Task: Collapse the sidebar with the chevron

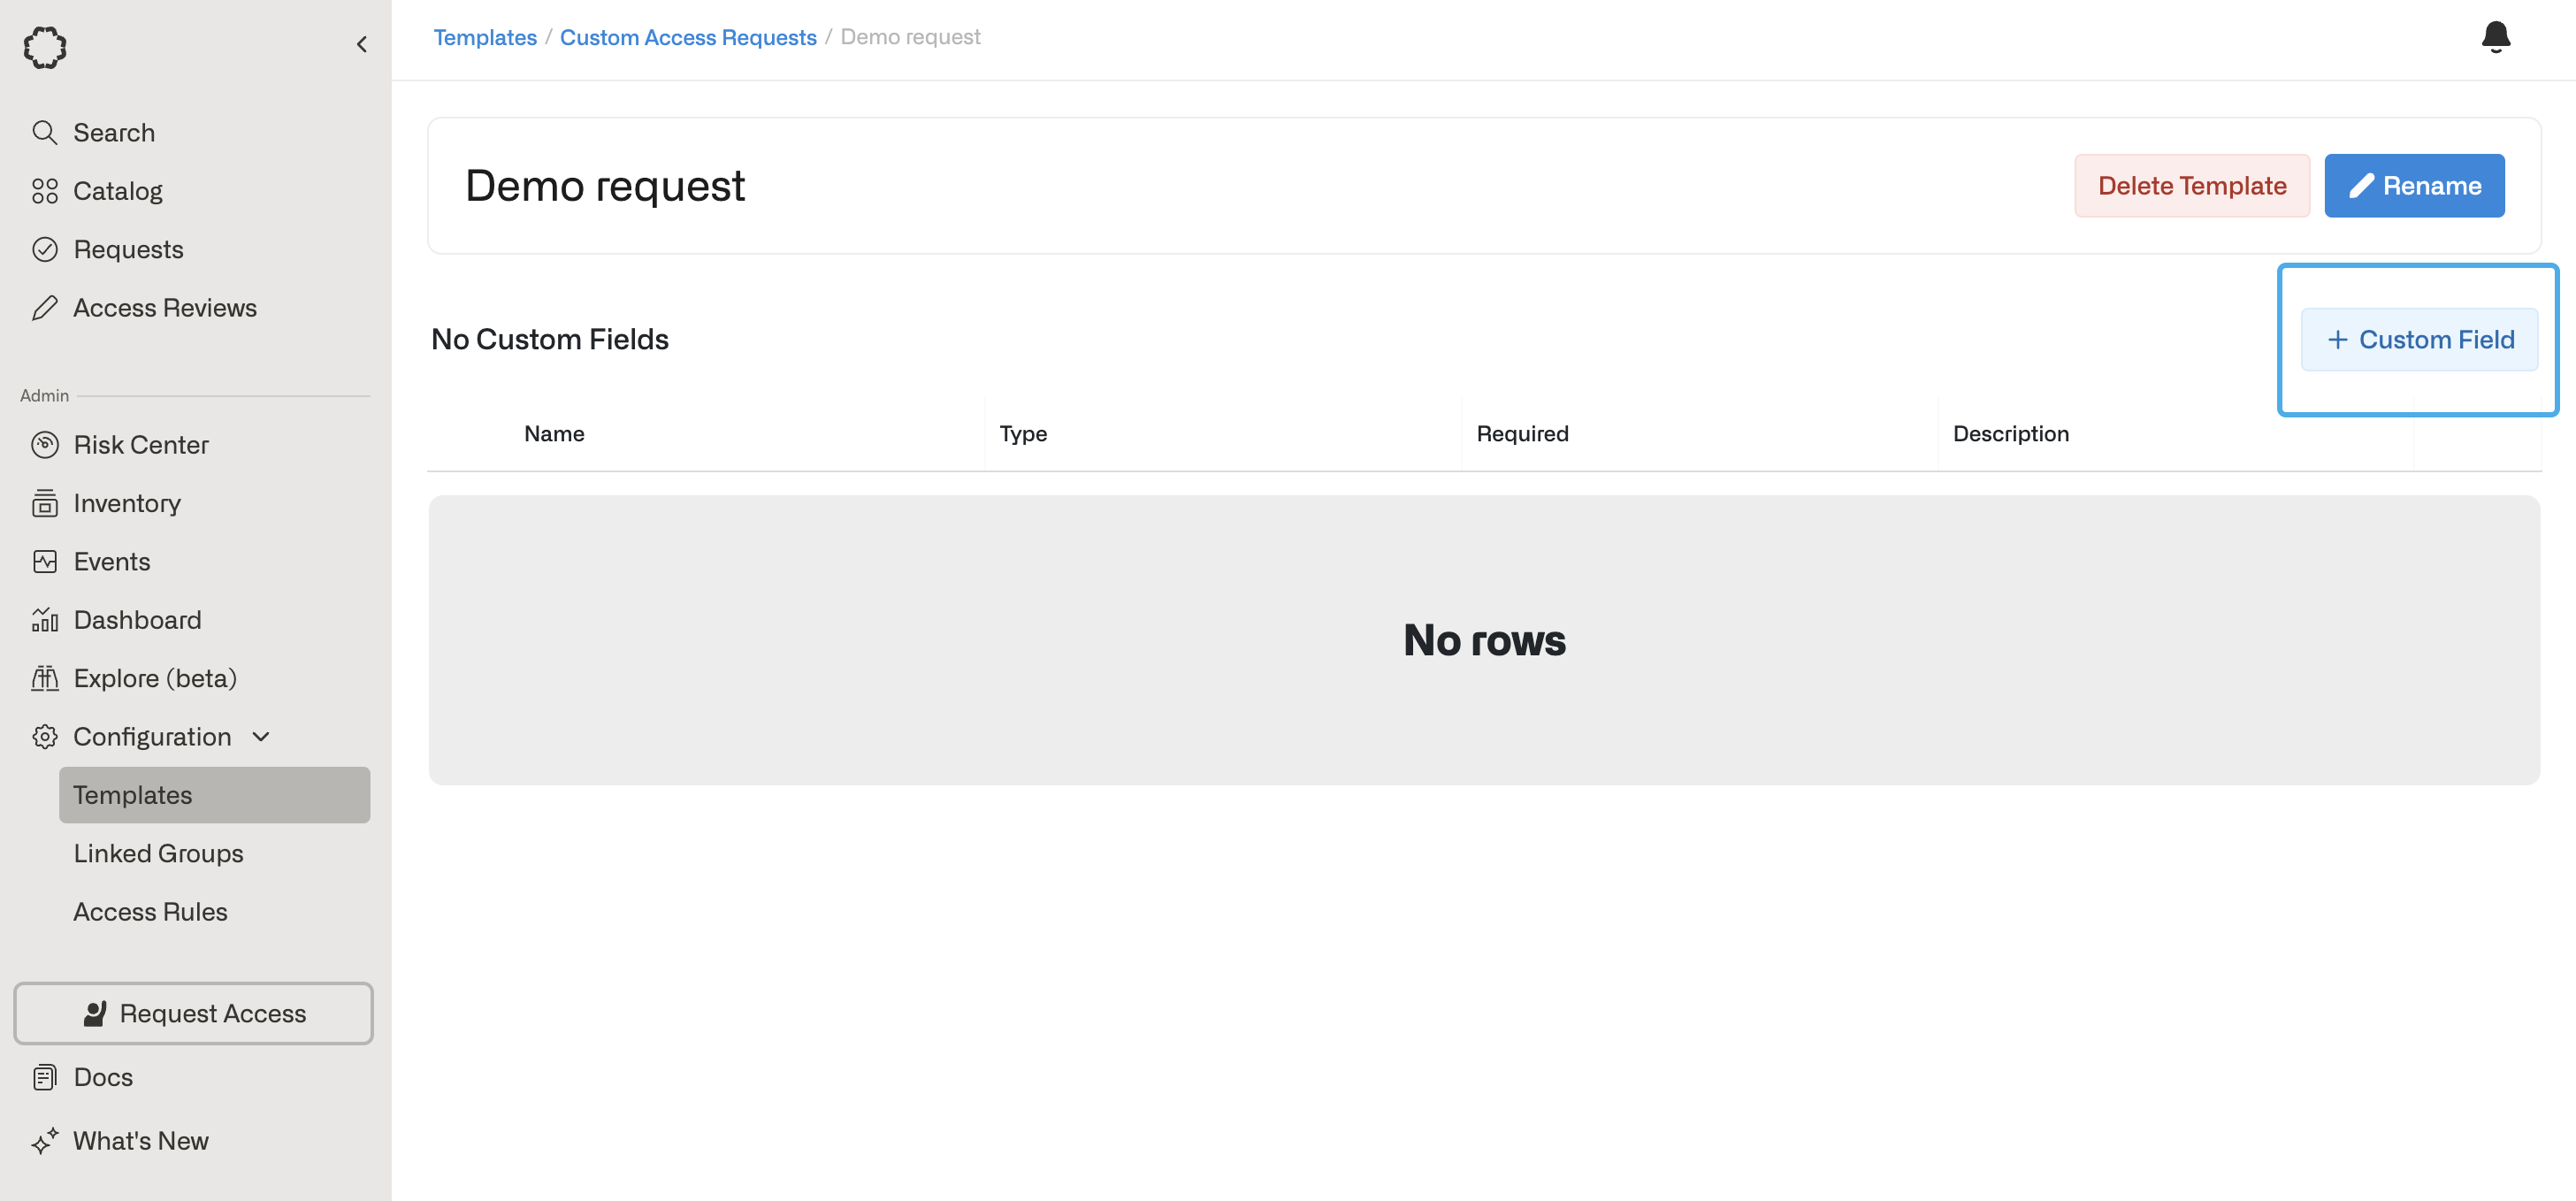Action: click(x=362, y=44)
